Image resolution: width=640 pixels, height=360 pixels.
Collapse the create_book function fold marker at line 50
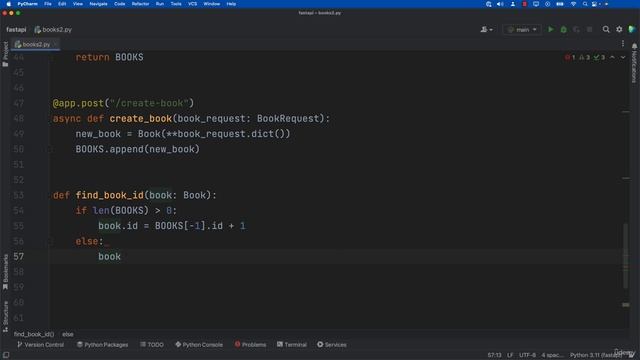click(51, 149)
